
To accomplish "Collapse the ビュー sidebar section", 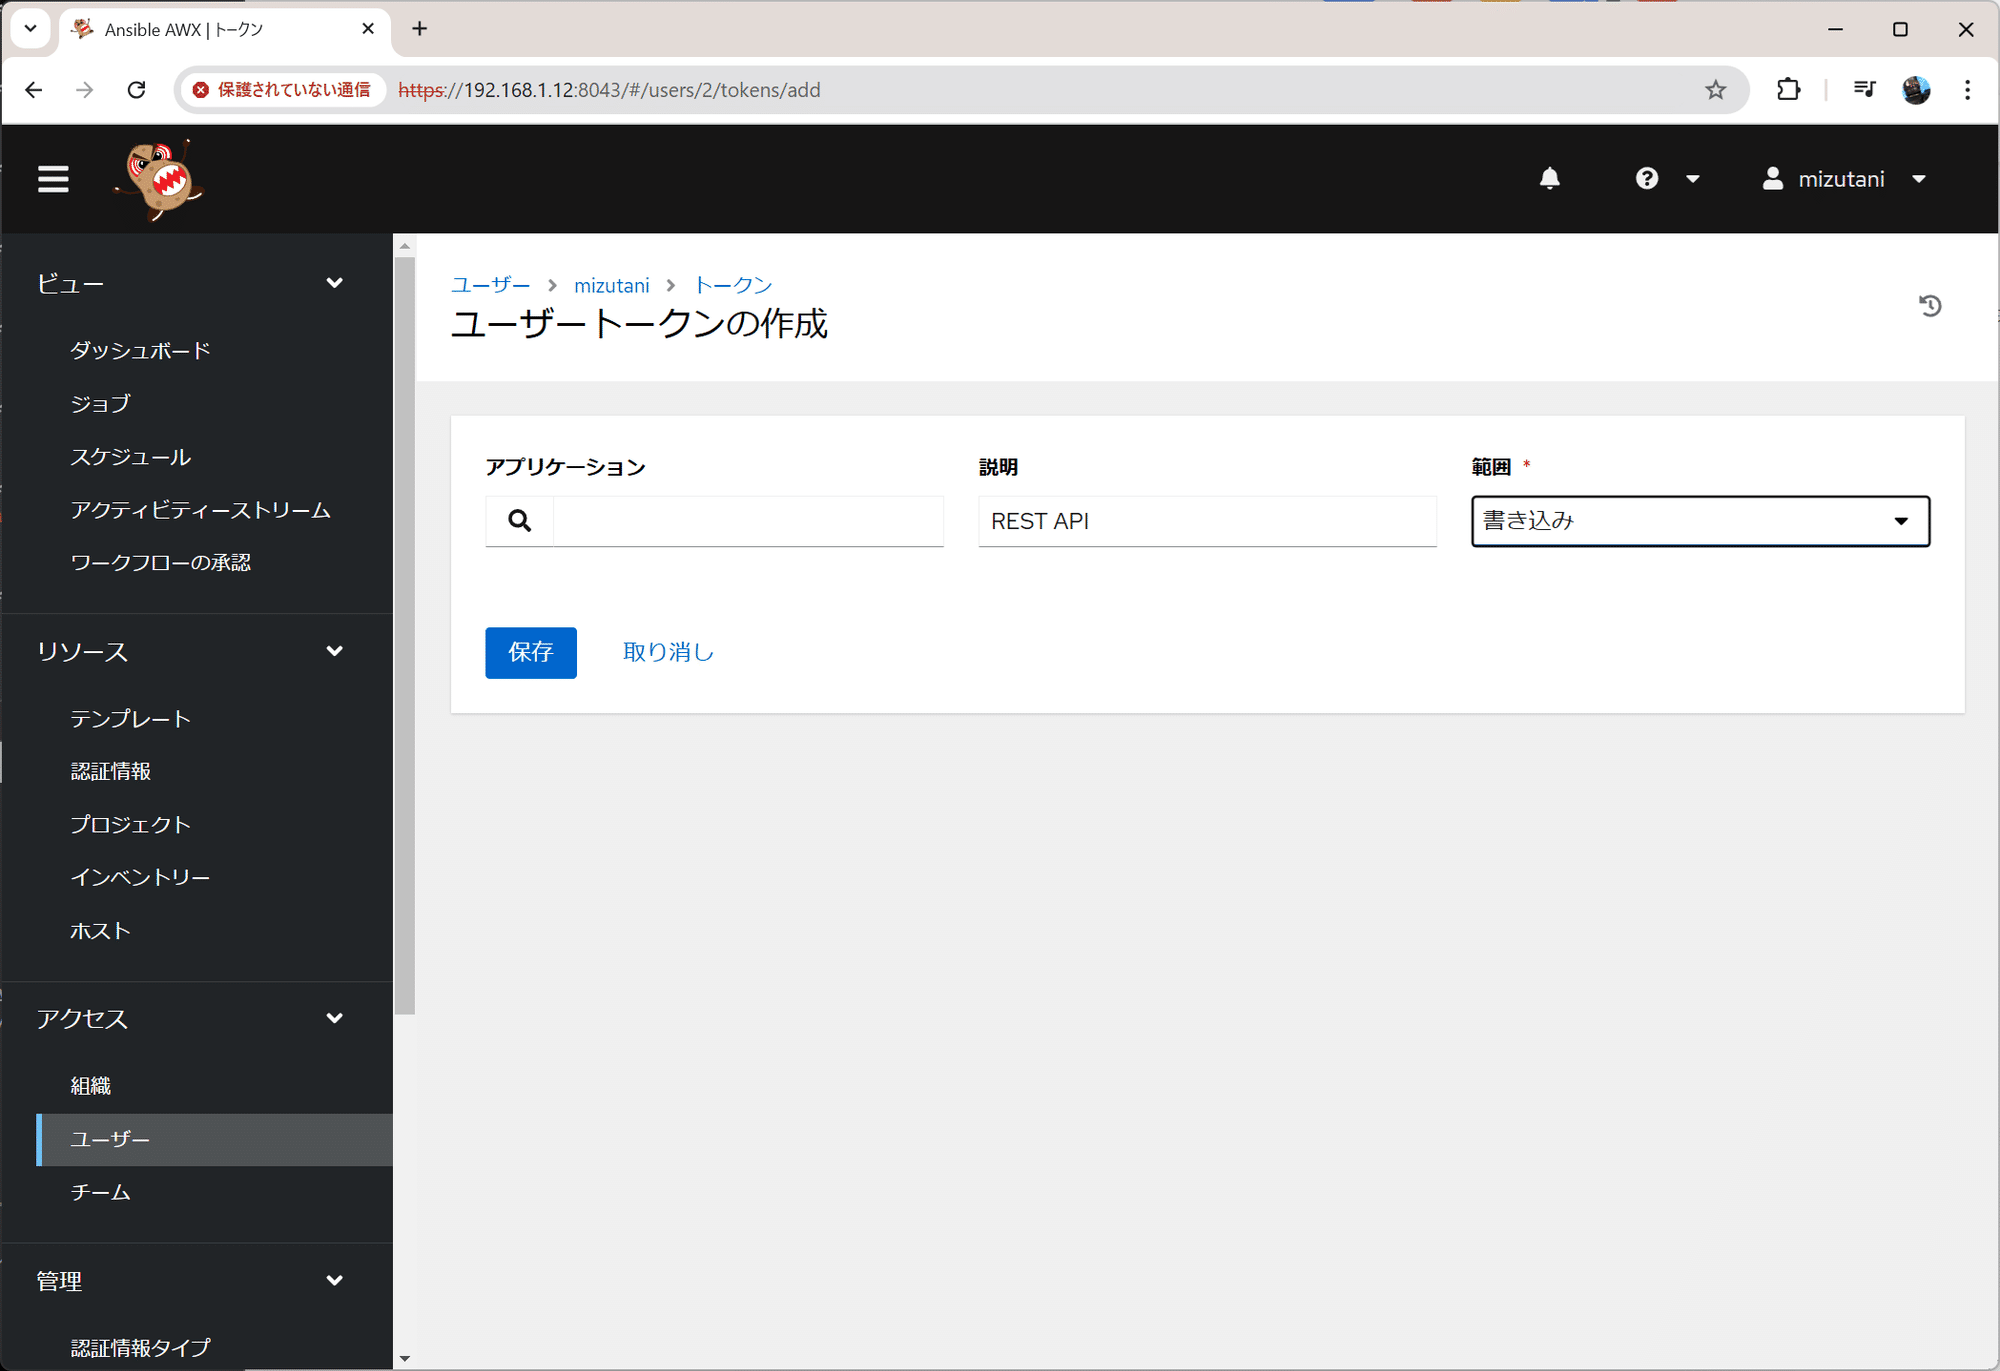I will tap(336, 282).
